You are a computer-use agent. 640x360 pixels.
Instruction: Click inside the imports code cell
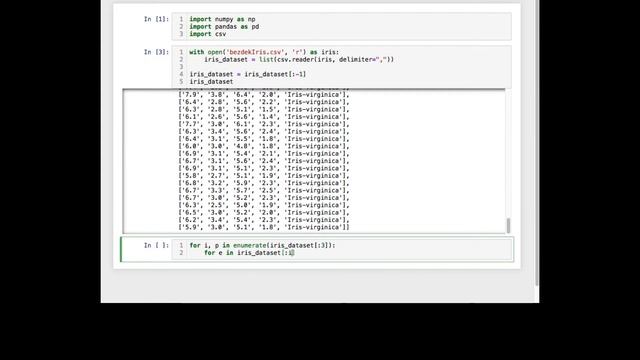point(342,27)
